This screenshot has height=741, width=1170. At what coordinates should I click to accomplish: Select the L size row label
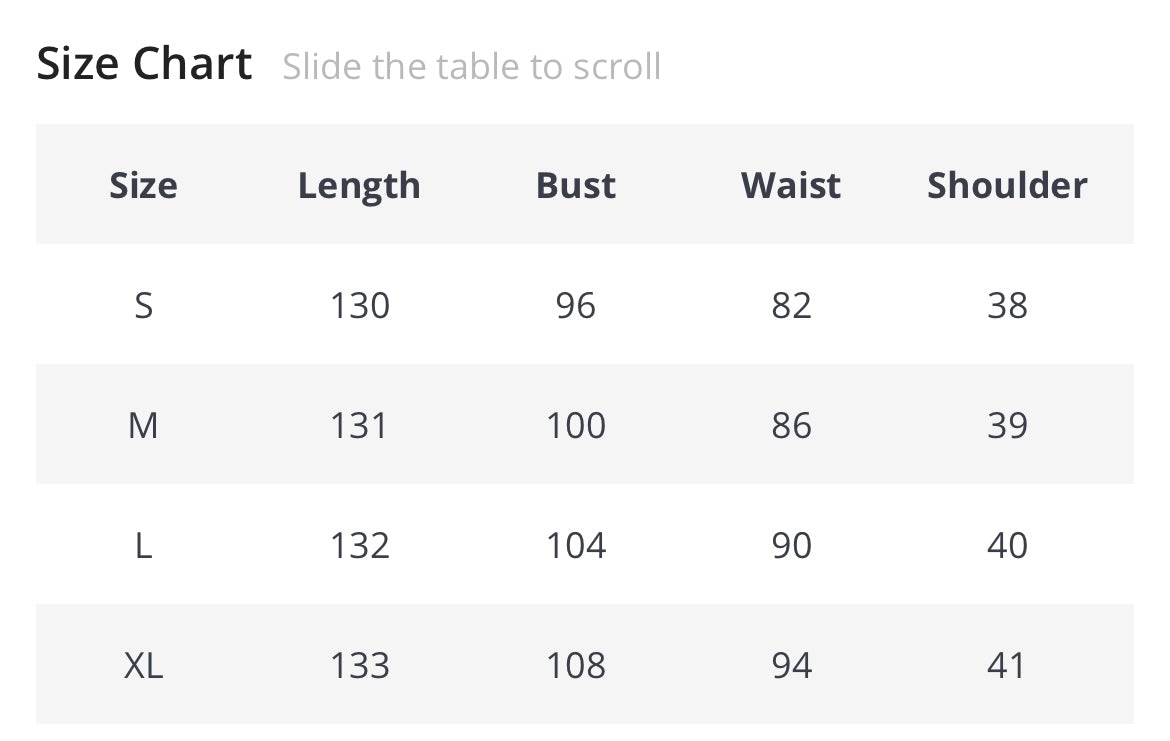[143, 545]
